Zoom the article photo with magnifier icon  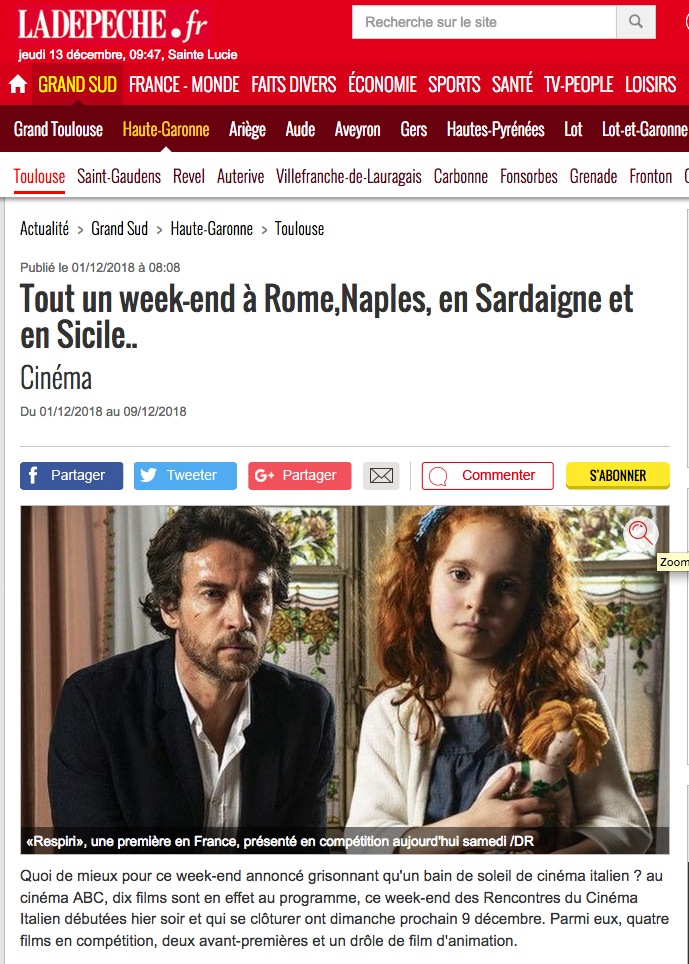click(640, 532)
